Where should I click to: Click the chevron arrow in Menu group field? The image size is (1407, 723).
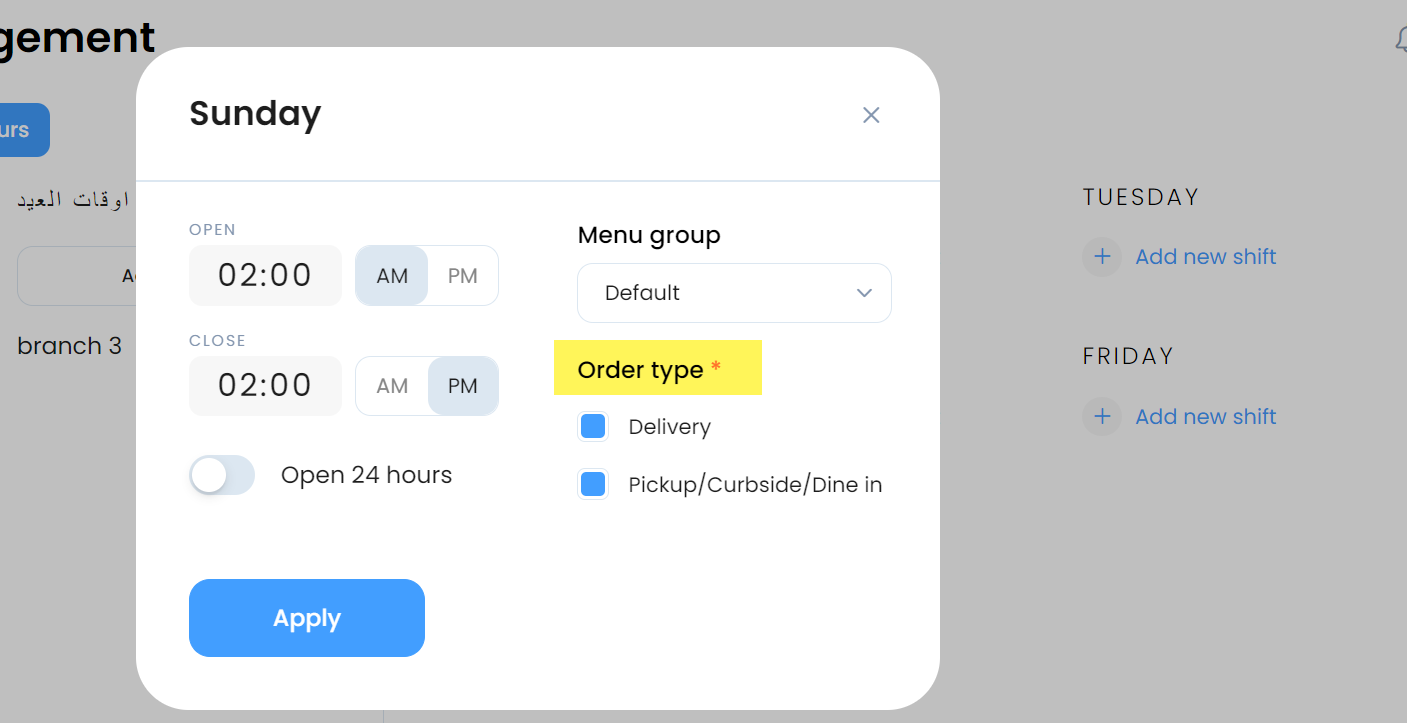click(864, 293)
